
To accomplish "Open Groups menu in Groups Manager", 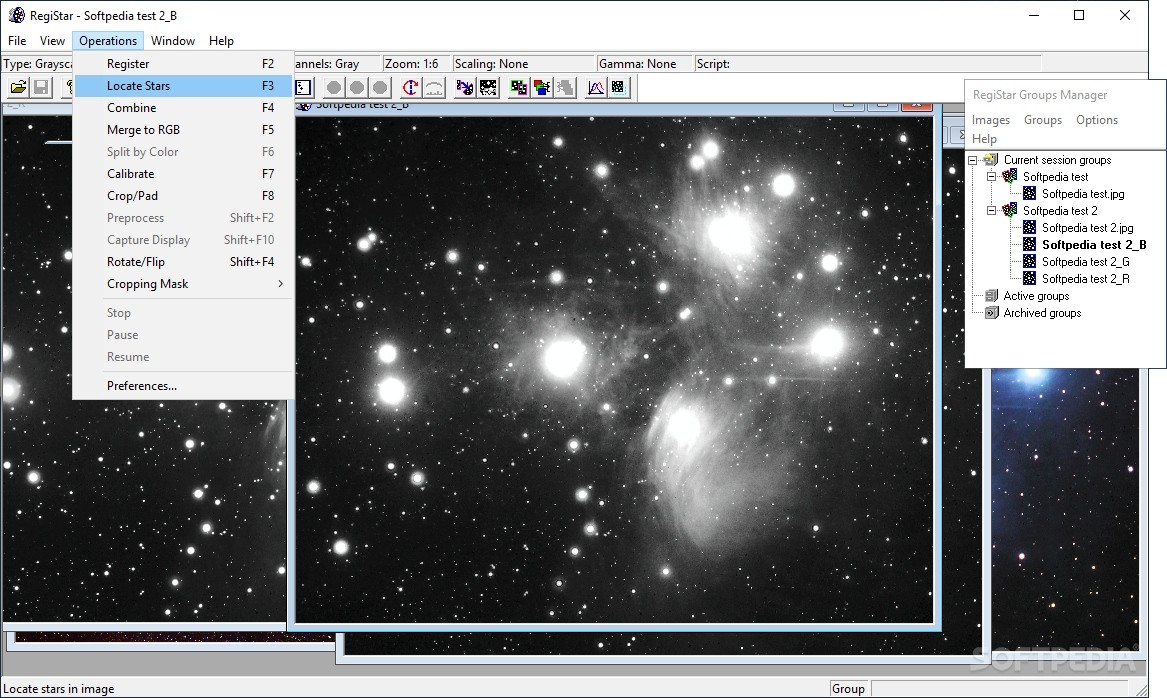I will [x=1043, y=120].
